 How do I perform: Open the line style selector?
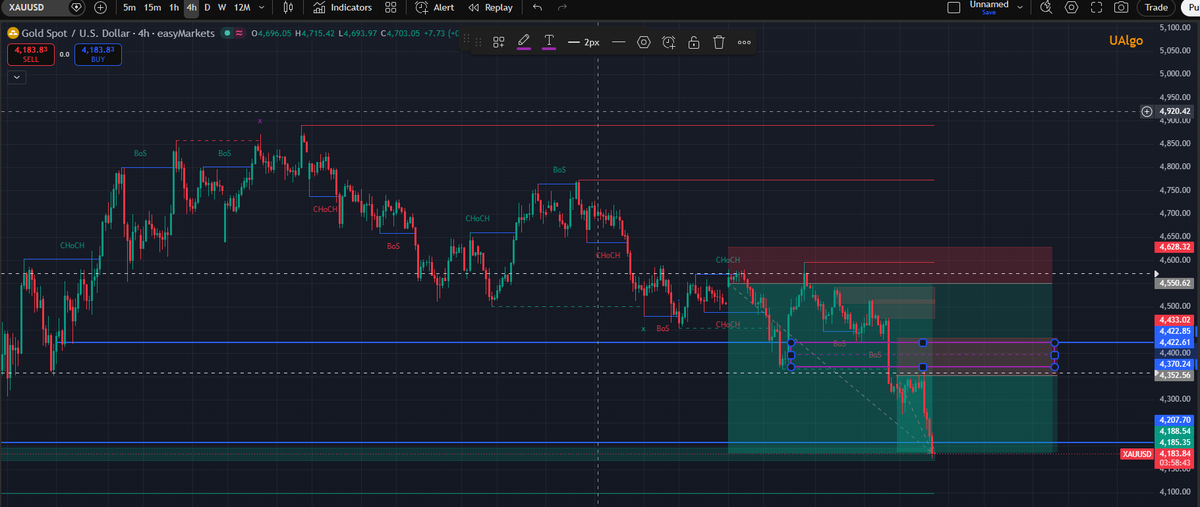point(618,42)
